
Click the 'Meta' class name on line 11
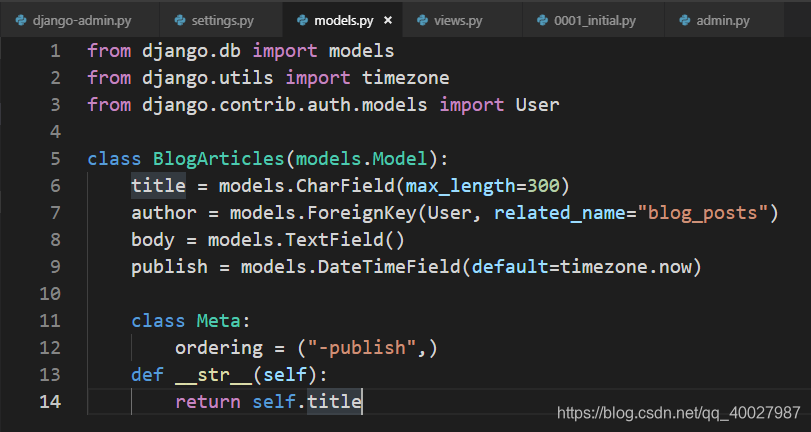[218, 321]
